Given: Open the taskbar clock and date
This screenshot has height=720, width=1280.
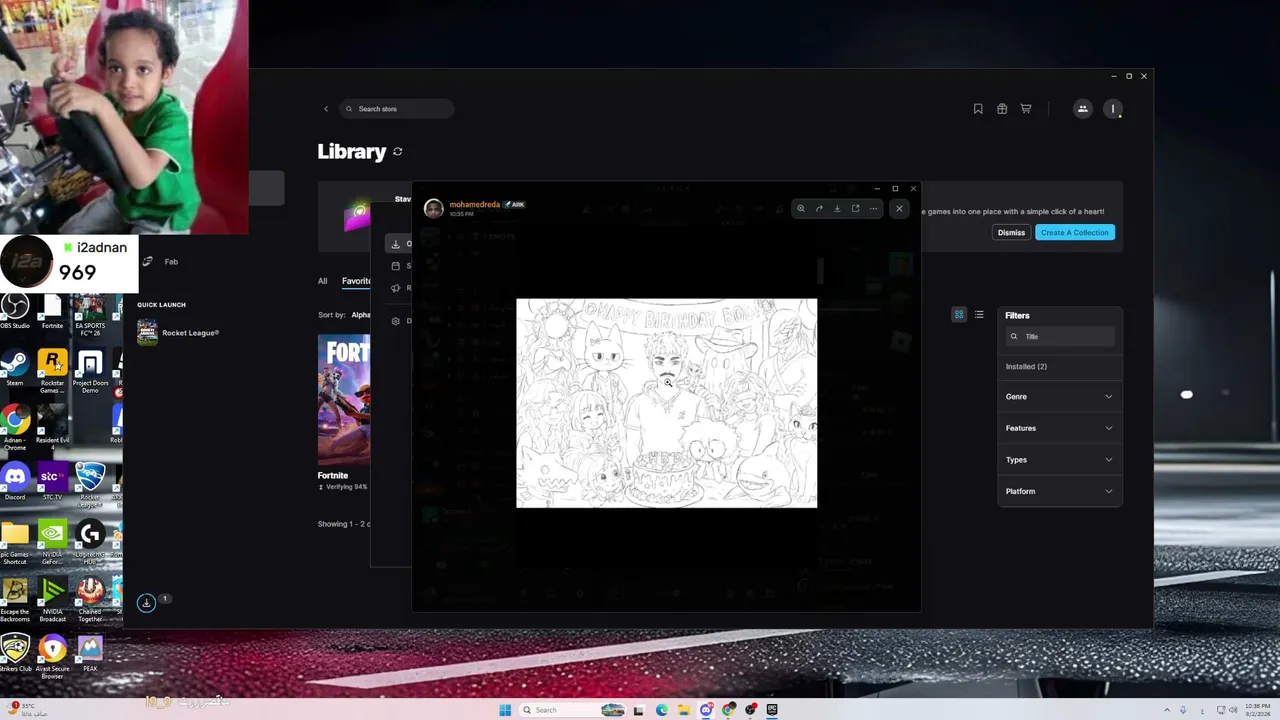Looking at the screenshot, I should (x=1256, y=710).
